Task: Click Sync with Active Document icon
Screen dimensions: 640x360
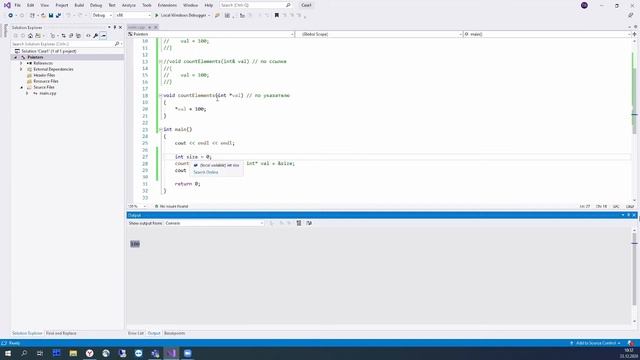Action: pos(64,36)
